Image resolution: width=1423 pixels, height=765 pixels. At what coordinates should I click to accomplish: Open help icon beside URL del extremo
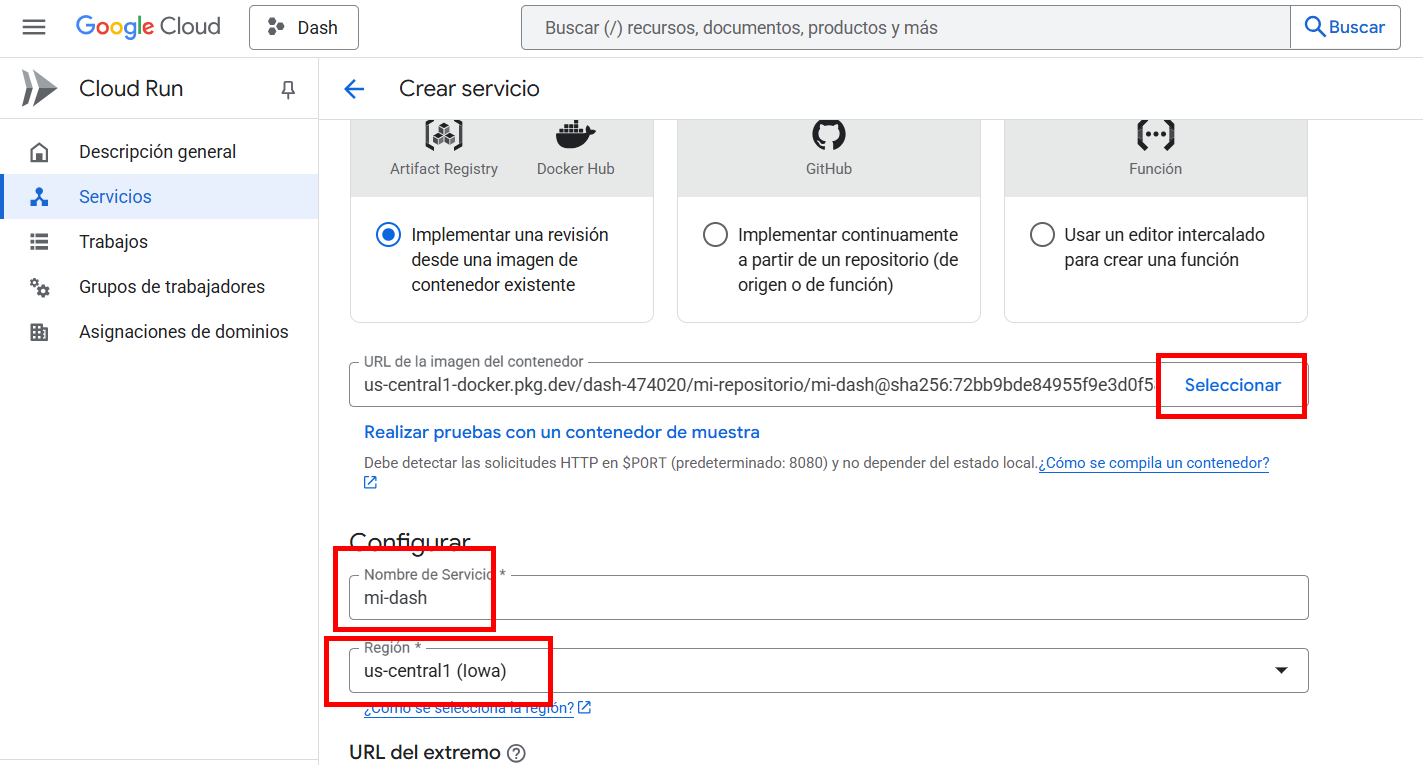516,753
